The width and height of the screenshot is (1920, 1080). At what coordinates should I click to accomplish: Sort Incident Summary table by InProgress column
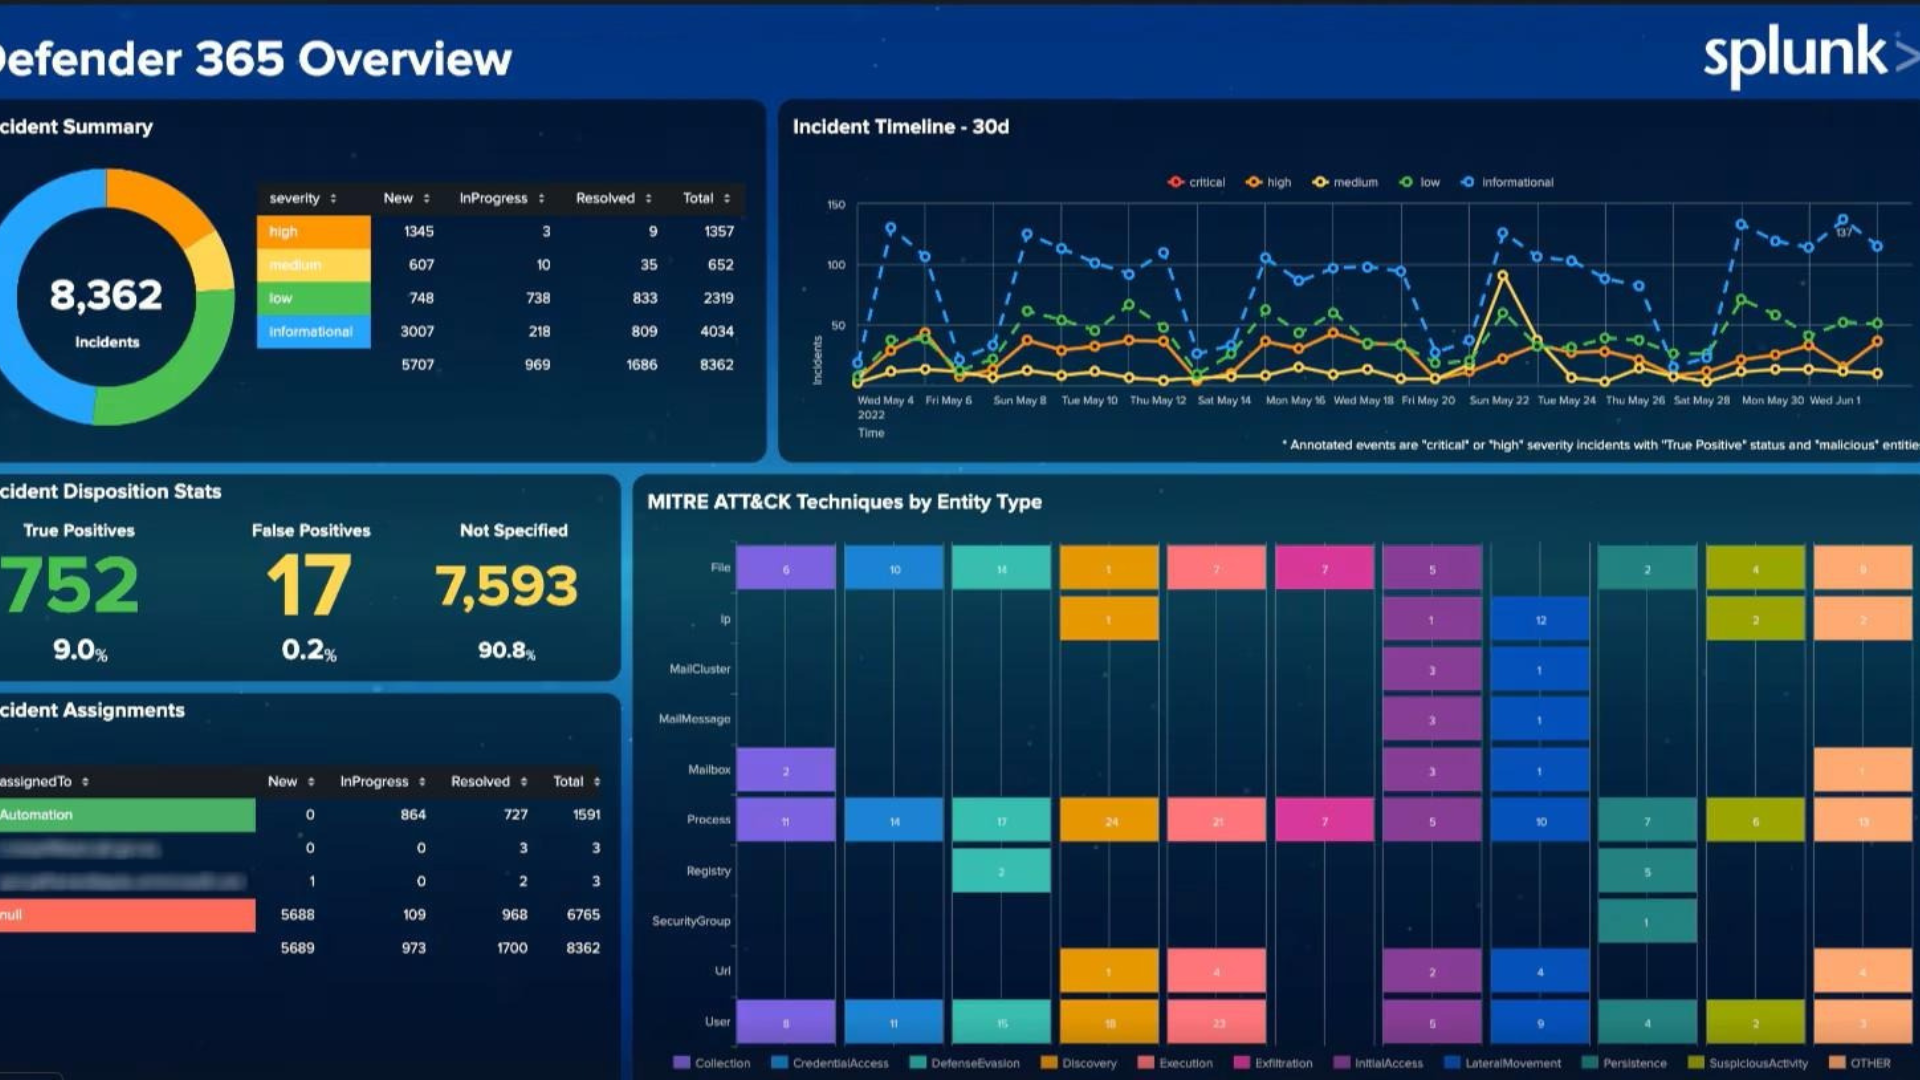click(x=502, y=198)
